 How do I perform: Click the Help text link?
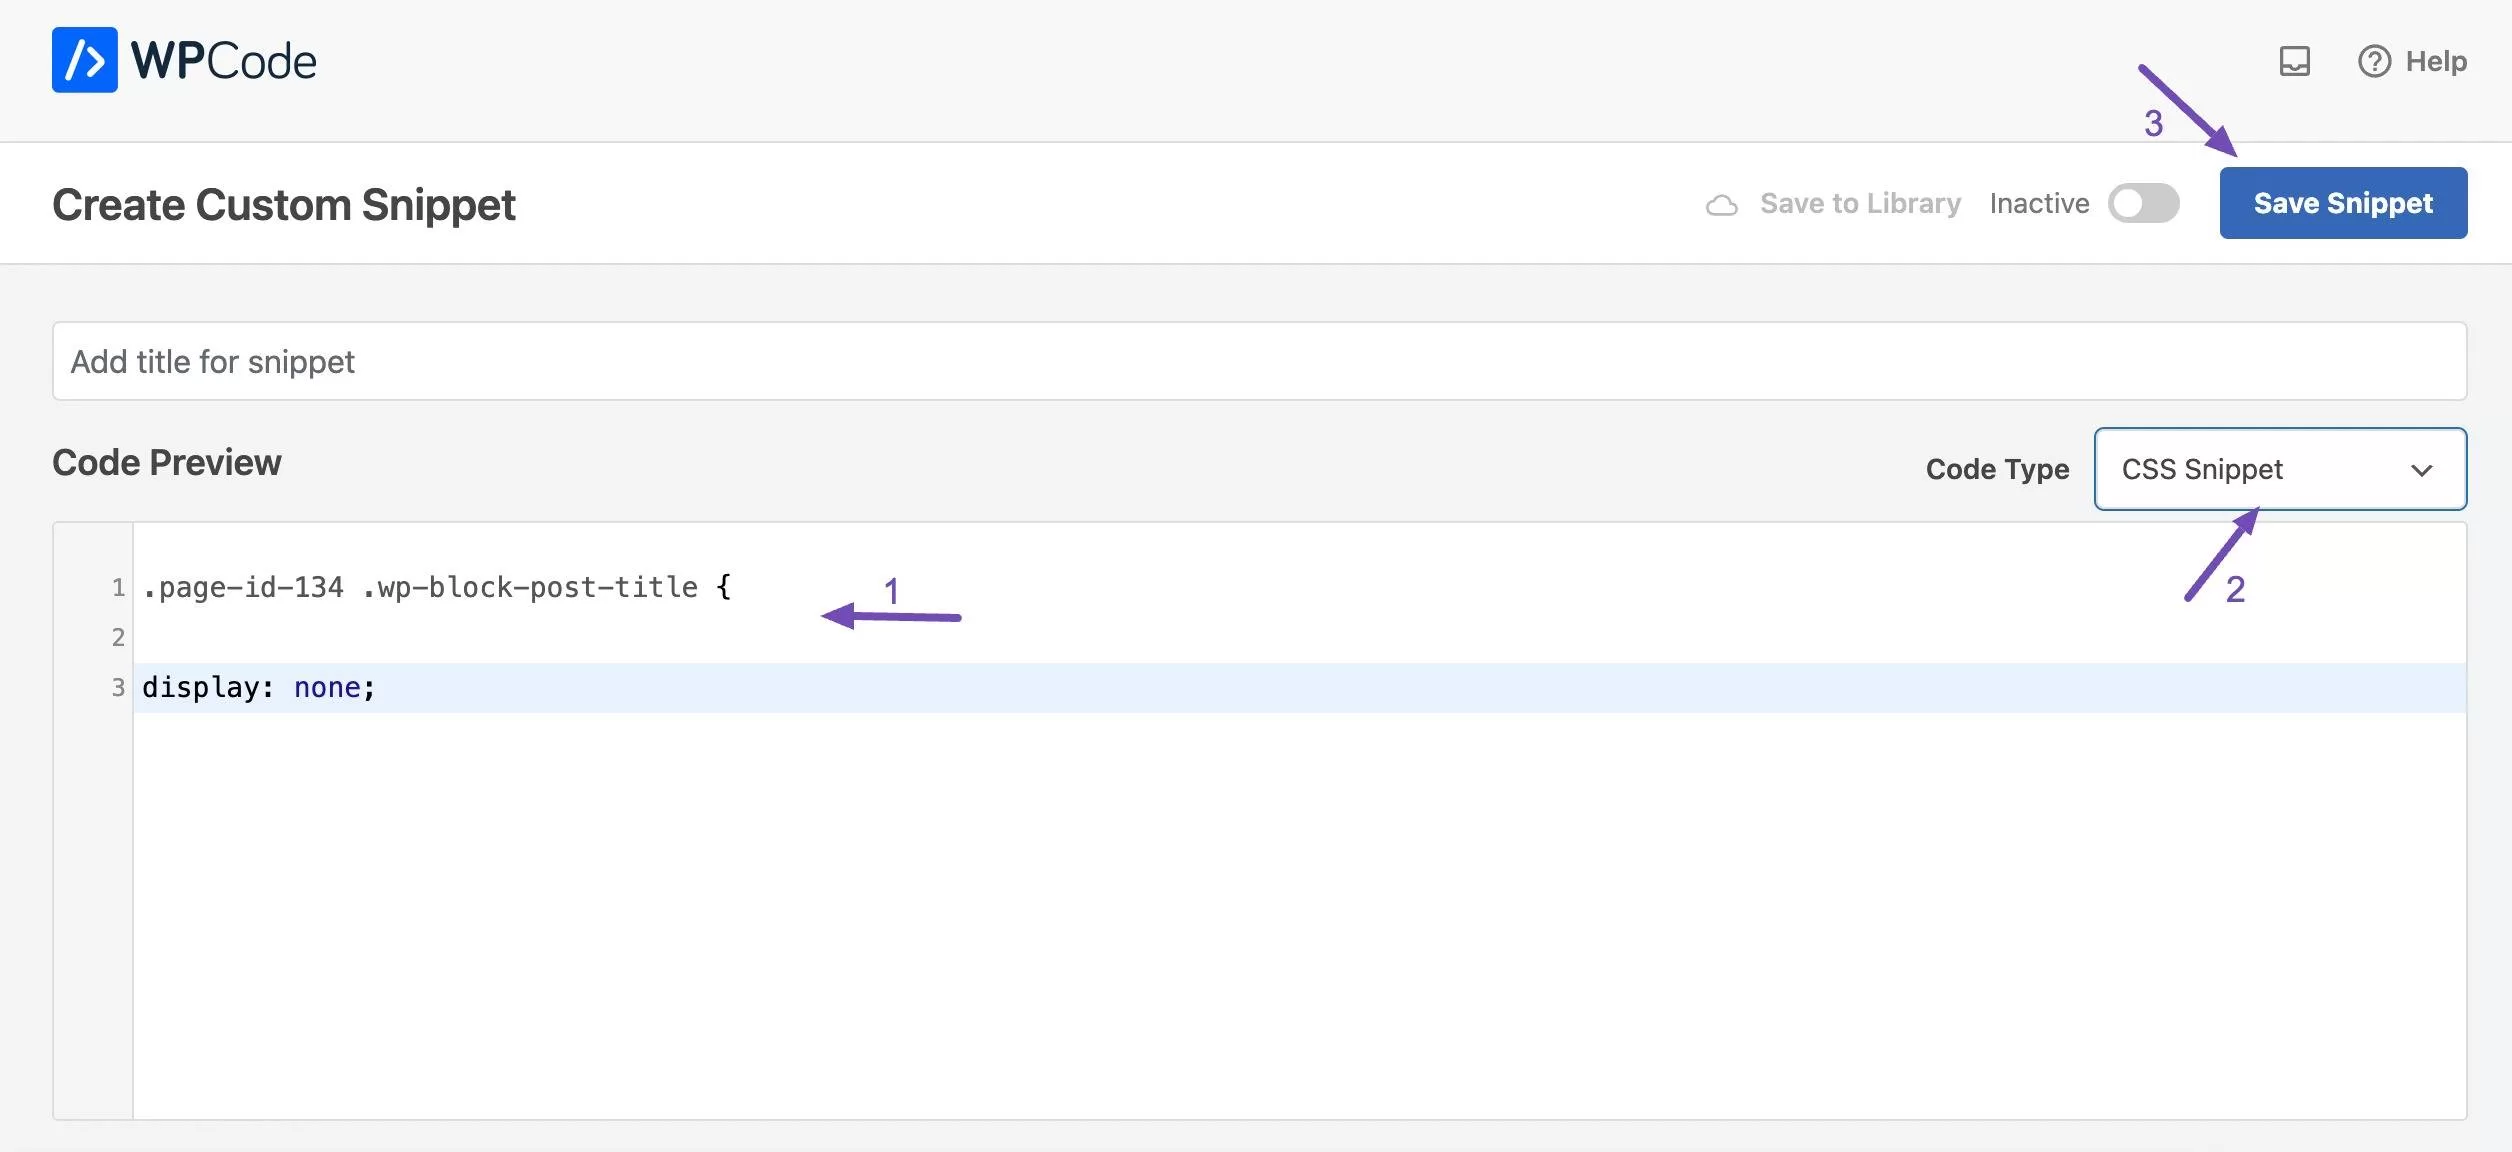[2436, 61]
